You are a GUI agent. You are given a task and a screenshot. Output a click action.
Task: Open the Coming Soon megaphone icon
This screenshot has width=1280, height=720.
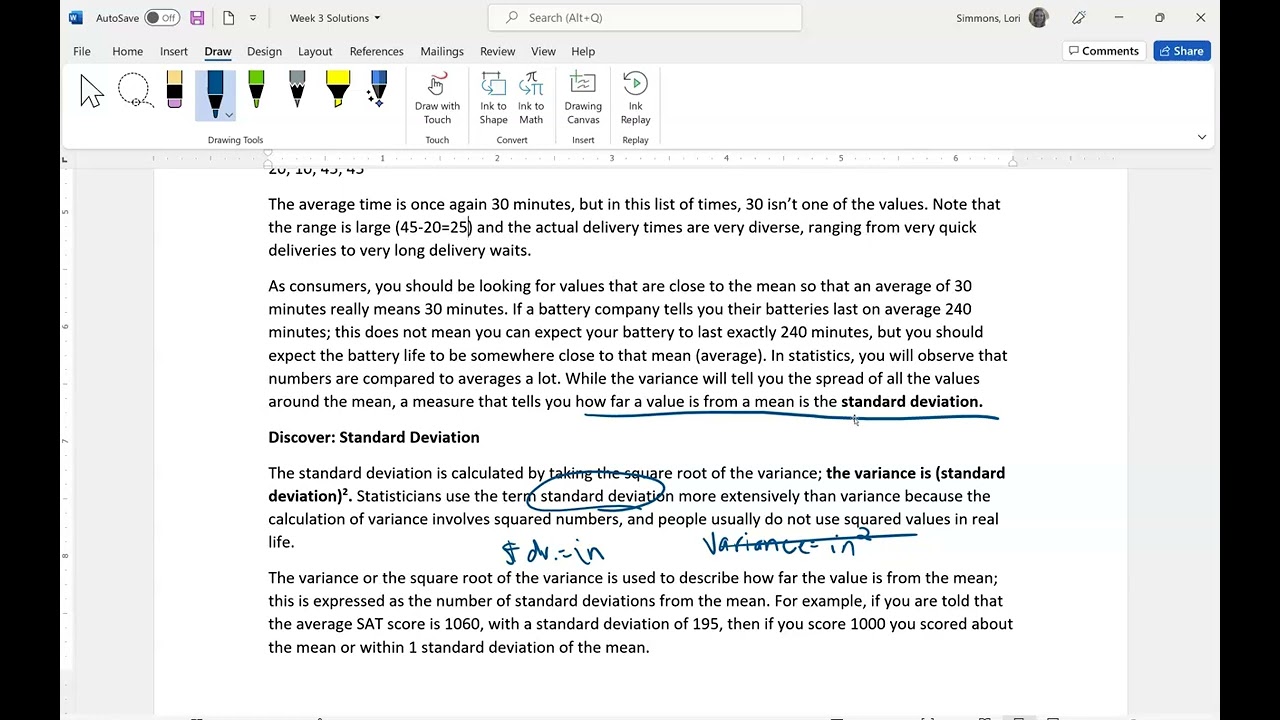pyautogui.click(x=1079, y=18)
